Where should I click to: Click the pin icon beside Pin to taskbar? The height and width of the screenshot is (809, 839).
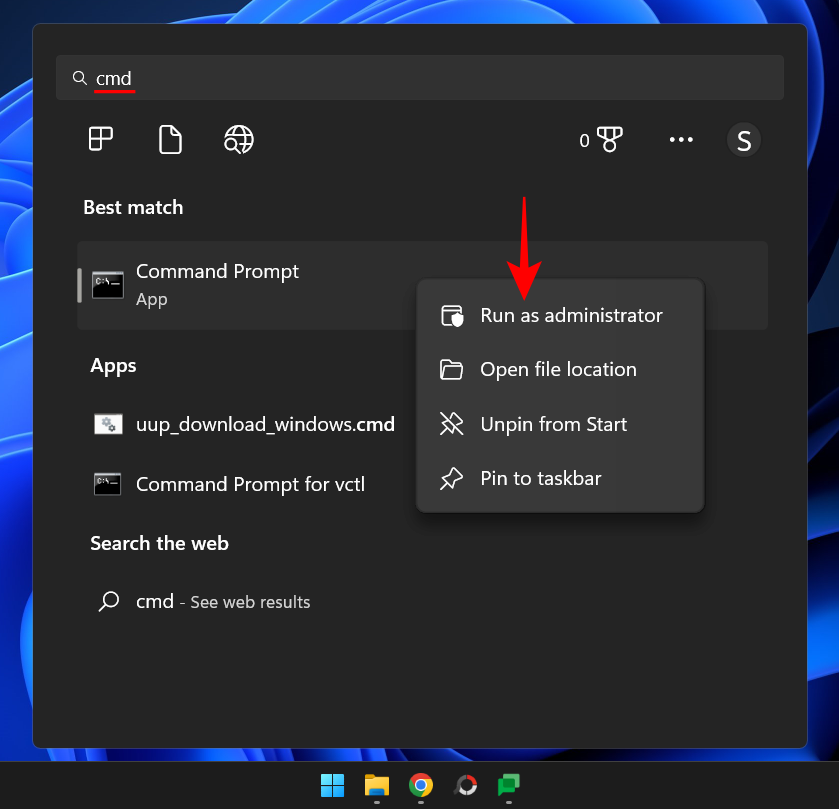click(451, 478)
